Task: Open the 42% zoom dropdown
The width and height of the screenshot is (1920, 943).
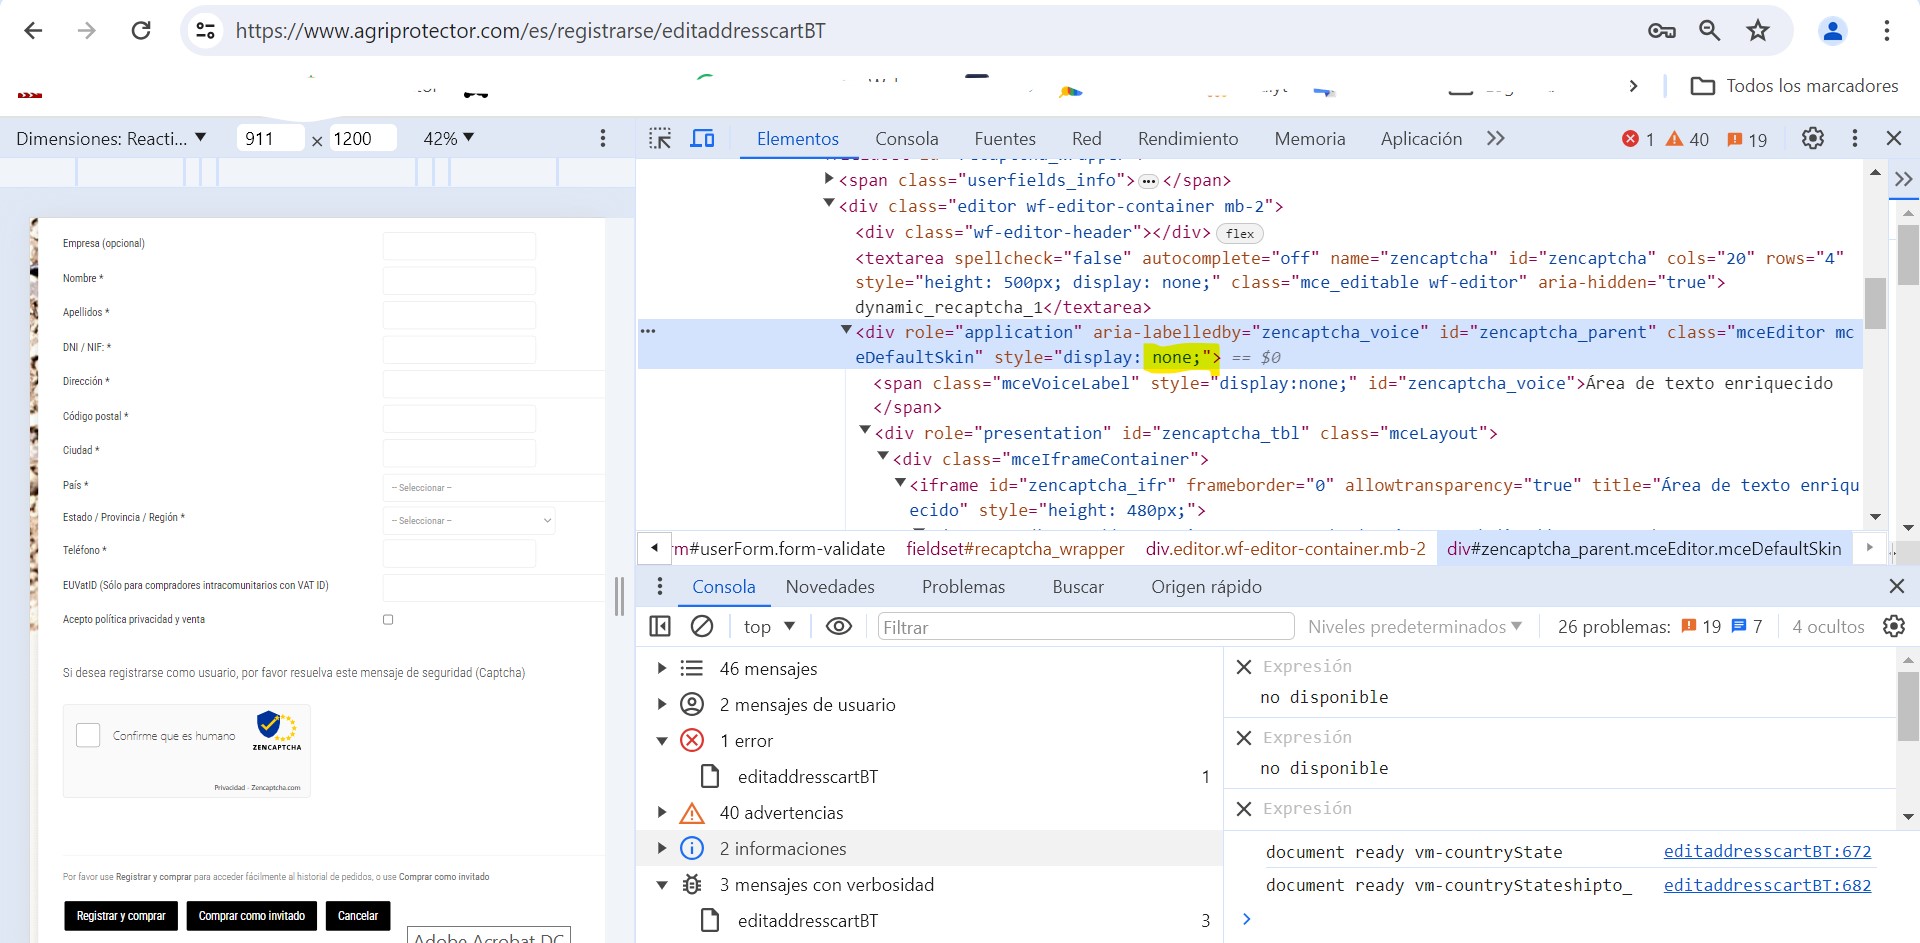Action: (448, 139)
